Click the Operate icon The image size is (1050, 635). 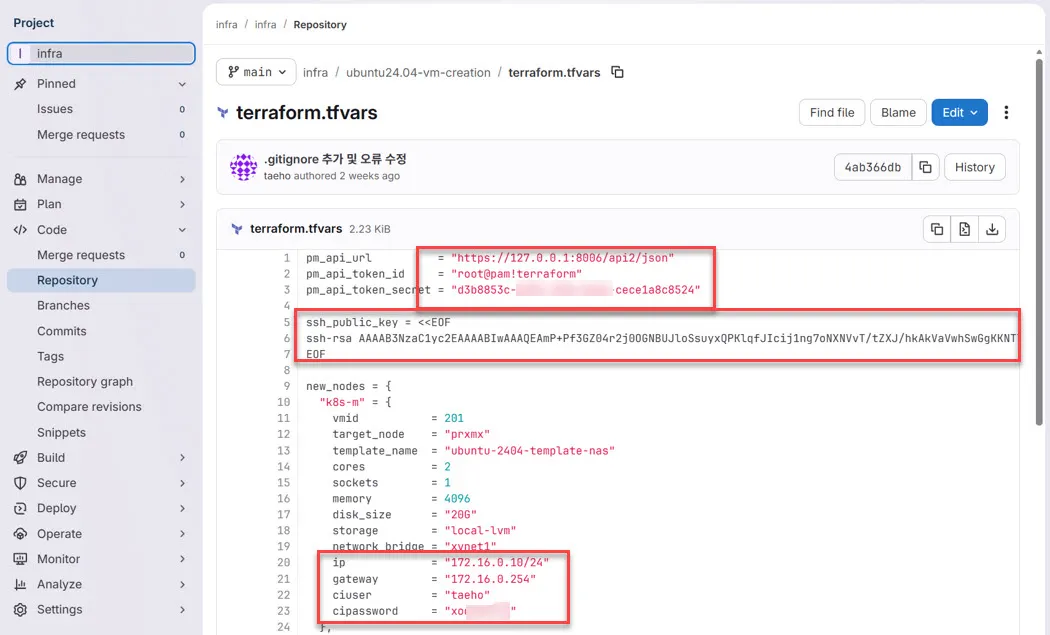click(20, 534)
